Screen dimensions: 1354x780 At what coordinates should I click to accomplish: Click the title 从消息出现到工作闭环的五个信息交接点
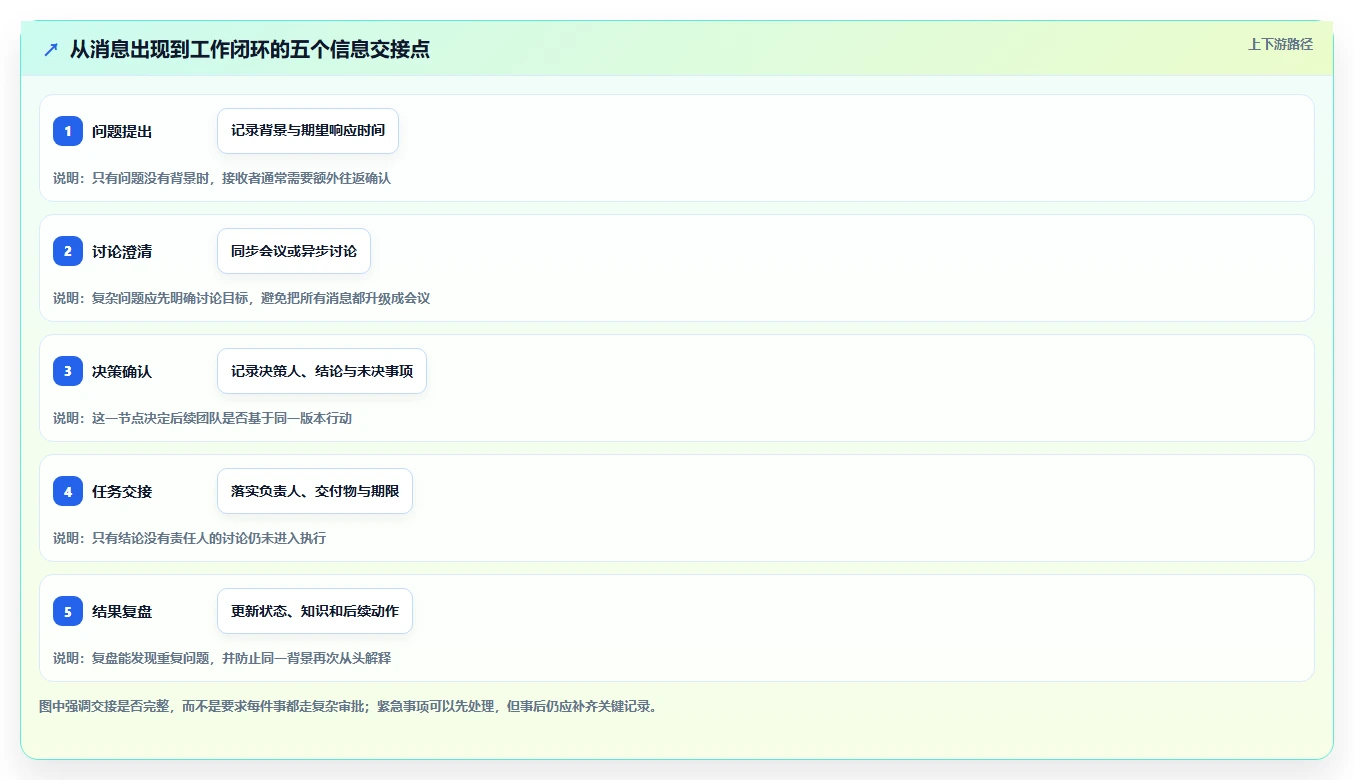click(250, 49)
